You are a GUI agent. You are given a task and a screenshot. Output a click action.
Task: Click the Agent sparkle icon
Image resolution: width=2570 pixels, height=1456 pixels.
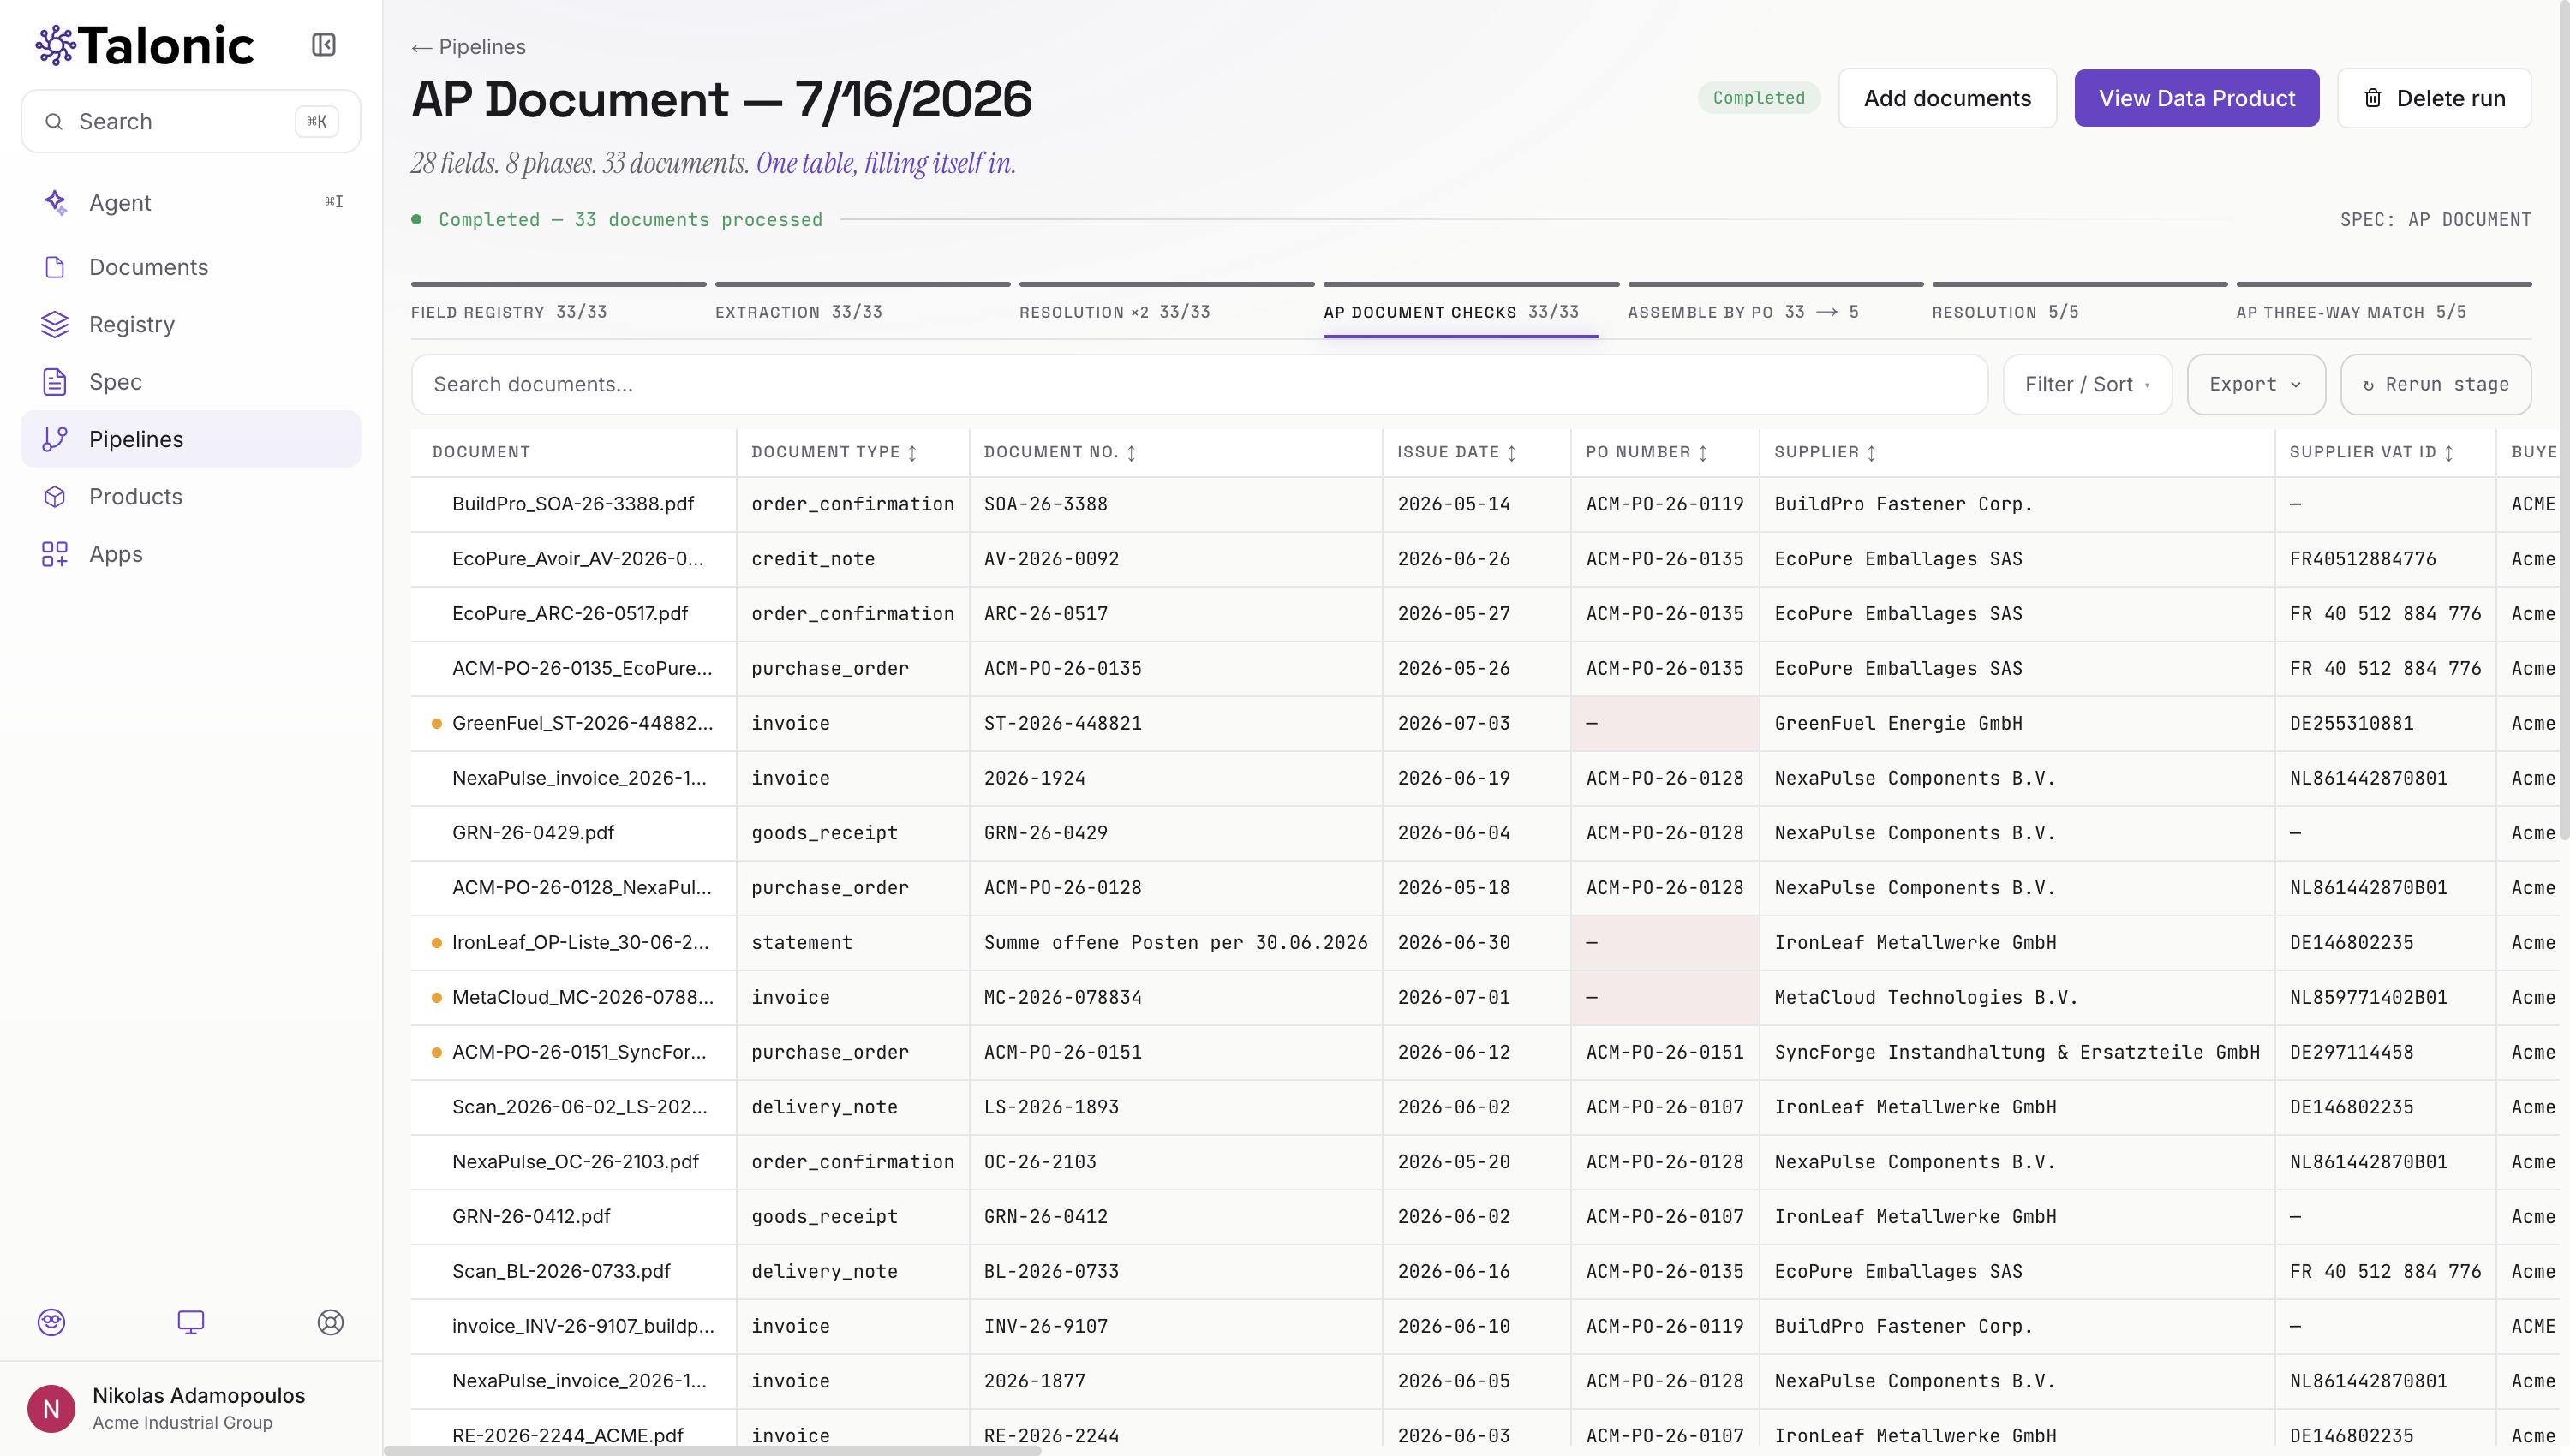click(55, 202)
